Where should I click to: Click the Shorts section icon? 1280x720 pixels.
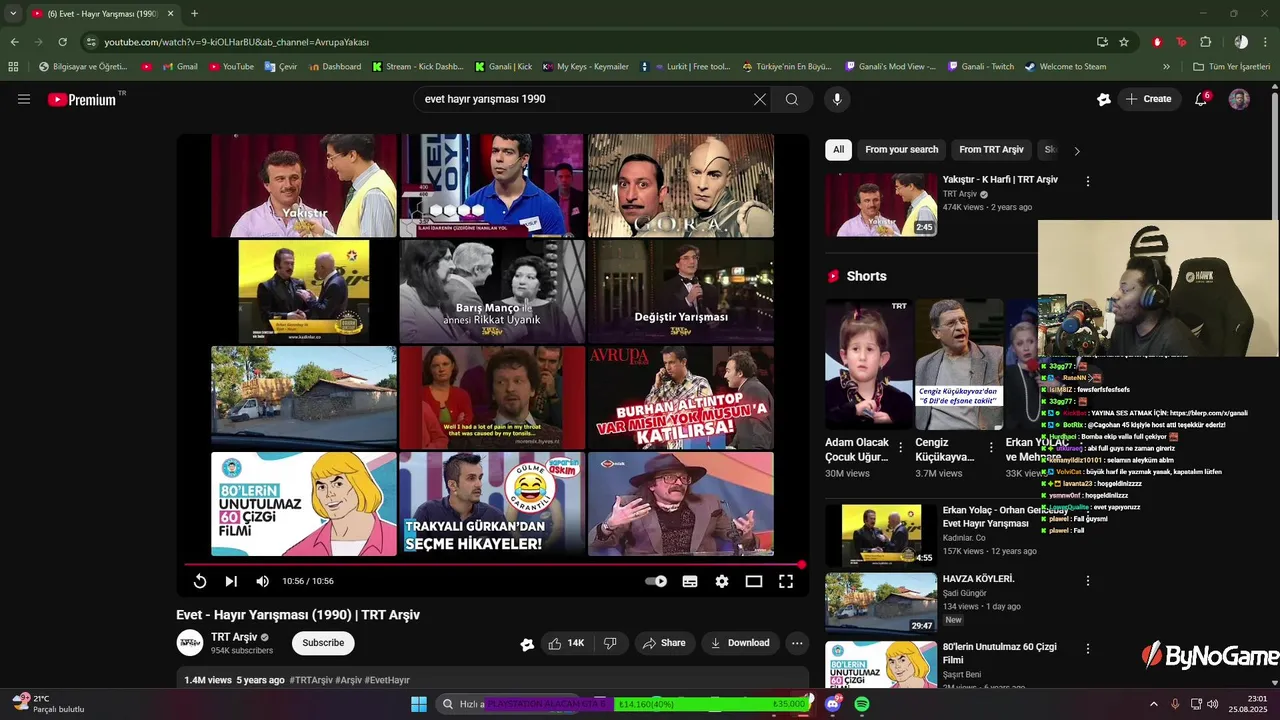[833, 276]
